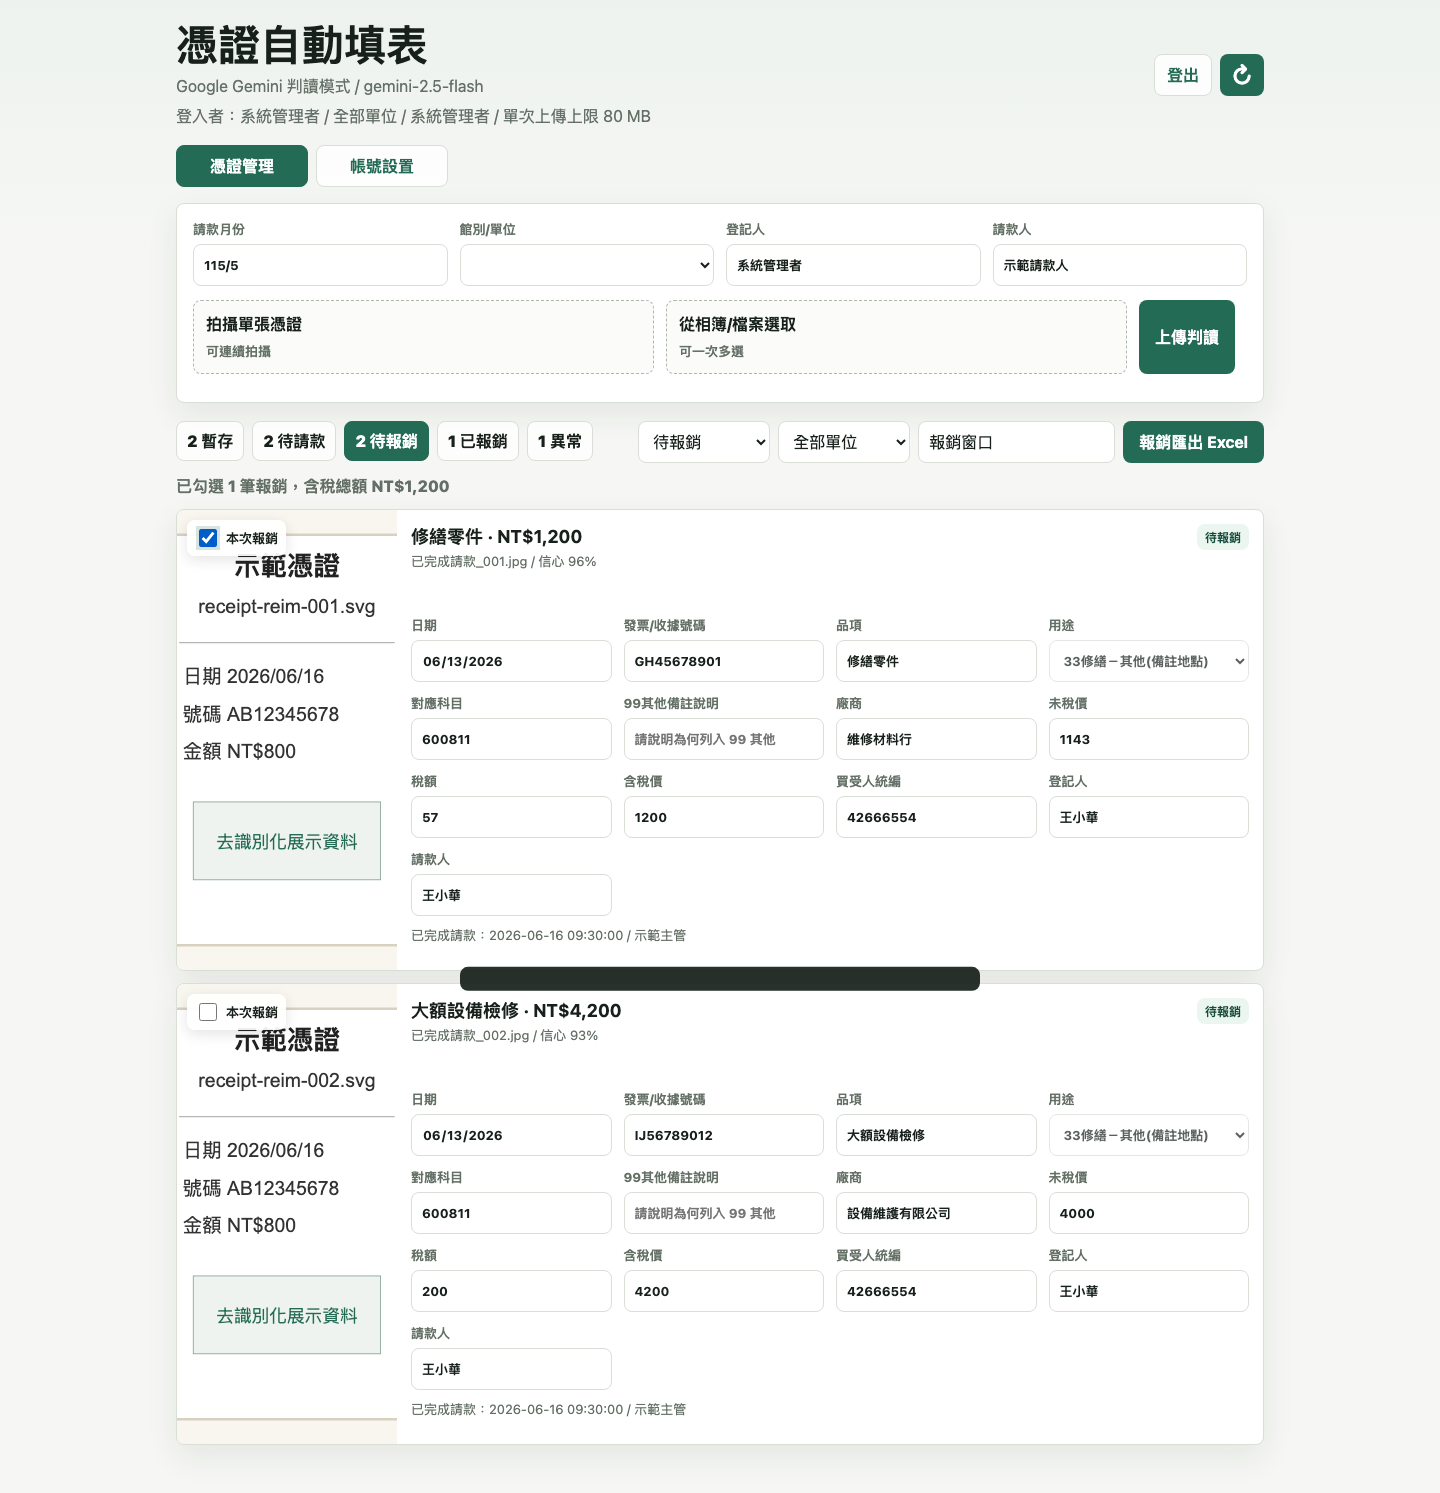
Task: Click the 修繕零件 · NT$1,200 heading
Action: click(496, 537)
